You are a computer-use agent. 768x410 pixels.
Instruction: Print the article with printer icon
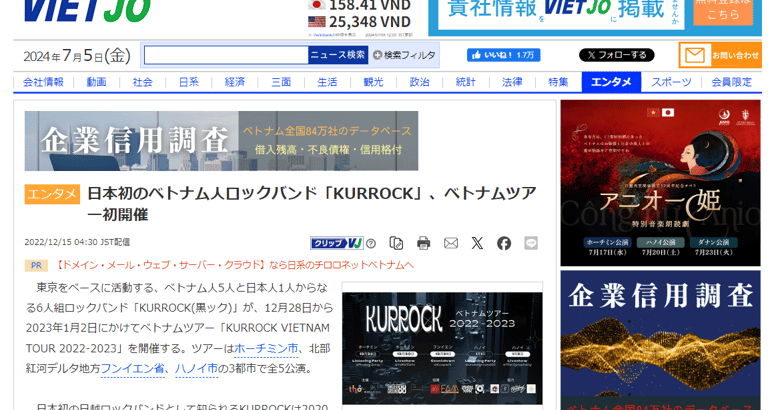(424, 243)
